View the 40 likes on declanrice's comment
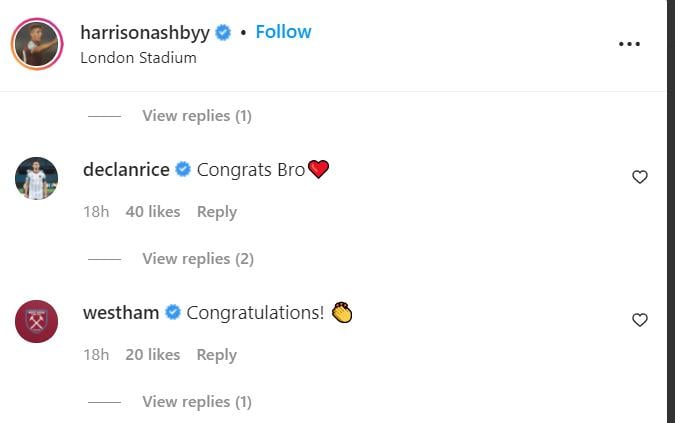Viewport: 675px width, 423px height. (153, 212)
